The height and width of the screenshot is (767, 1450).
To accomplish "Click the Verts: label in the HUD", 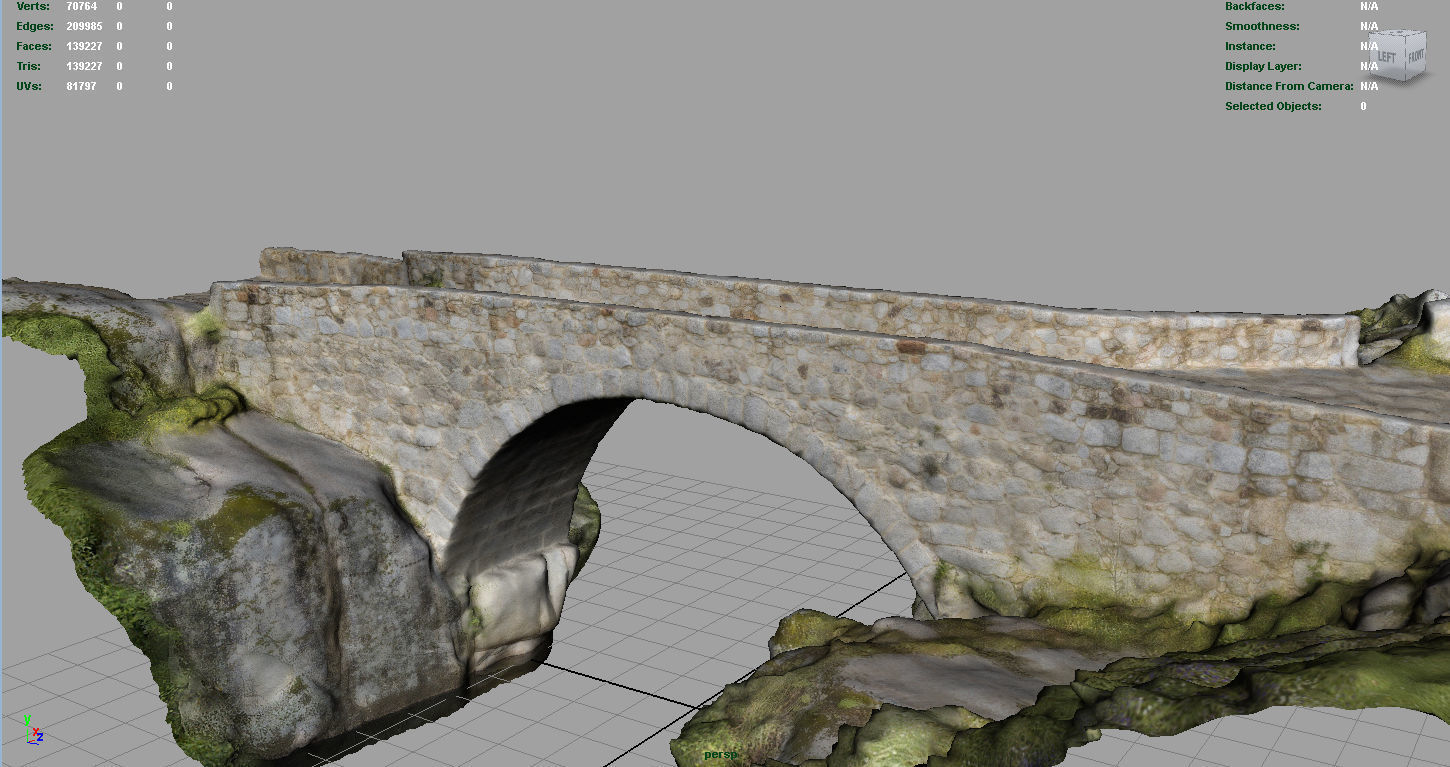I will pos(32,6).
